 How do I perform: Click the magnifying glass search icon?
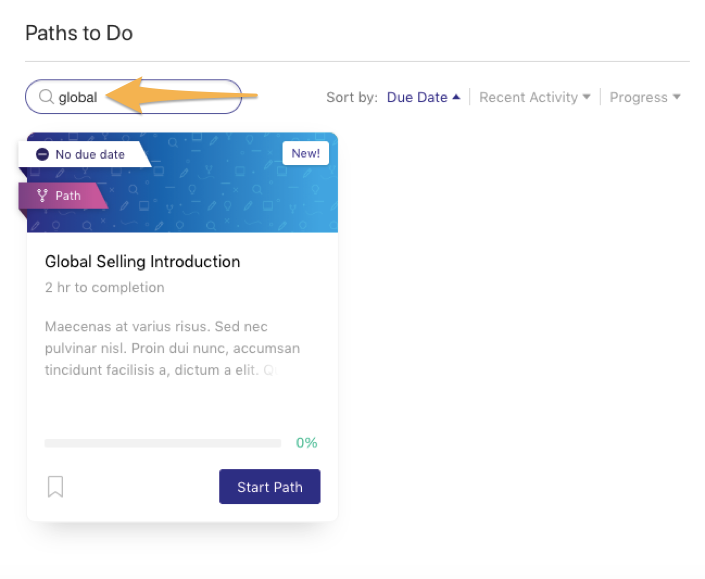46,96
